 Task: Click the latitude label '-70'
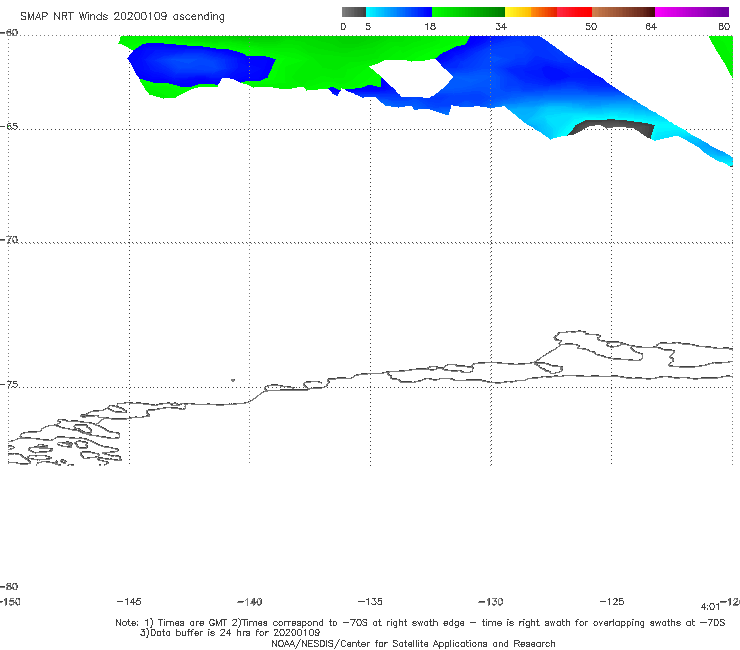(9, 240)
